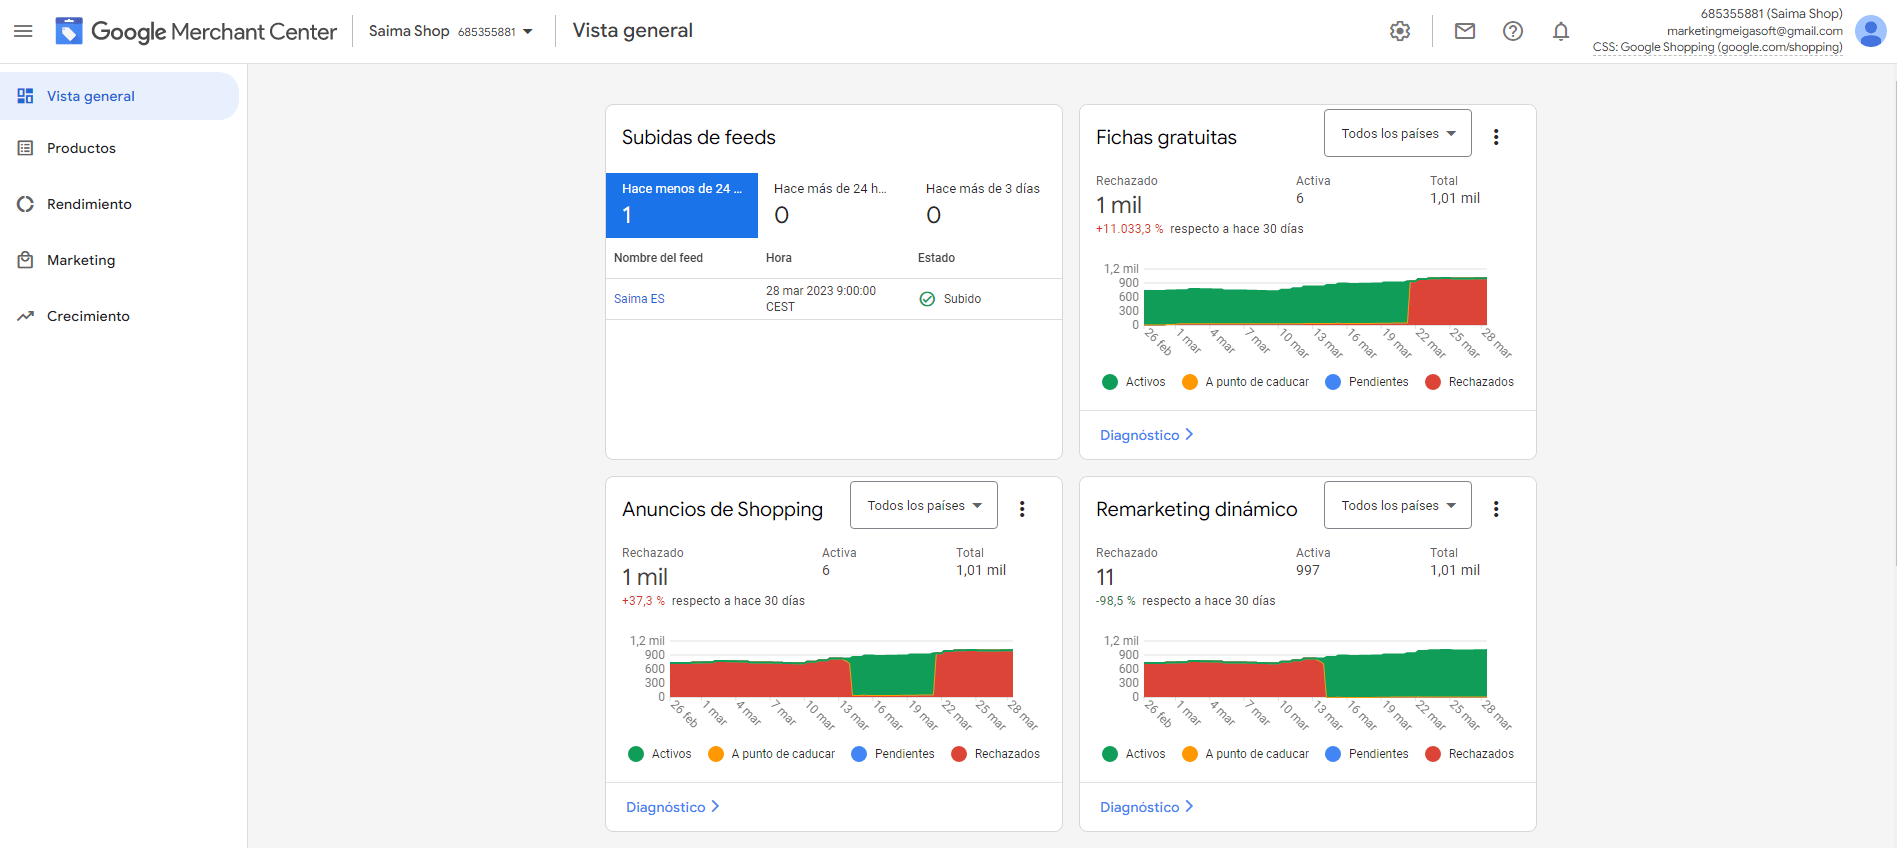This screenshot has width=1897, height=848.
Task: Open Crecimiento in the sidebar
Action: click(119, 316)
